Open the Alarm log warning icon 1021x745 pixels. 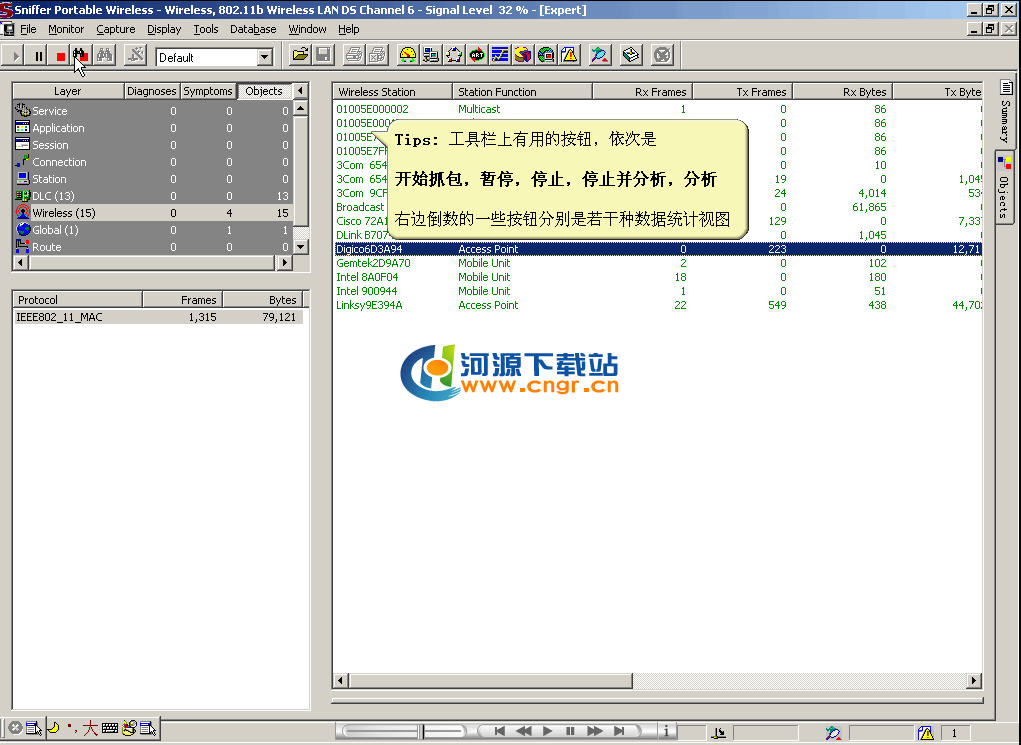[569, 56]
